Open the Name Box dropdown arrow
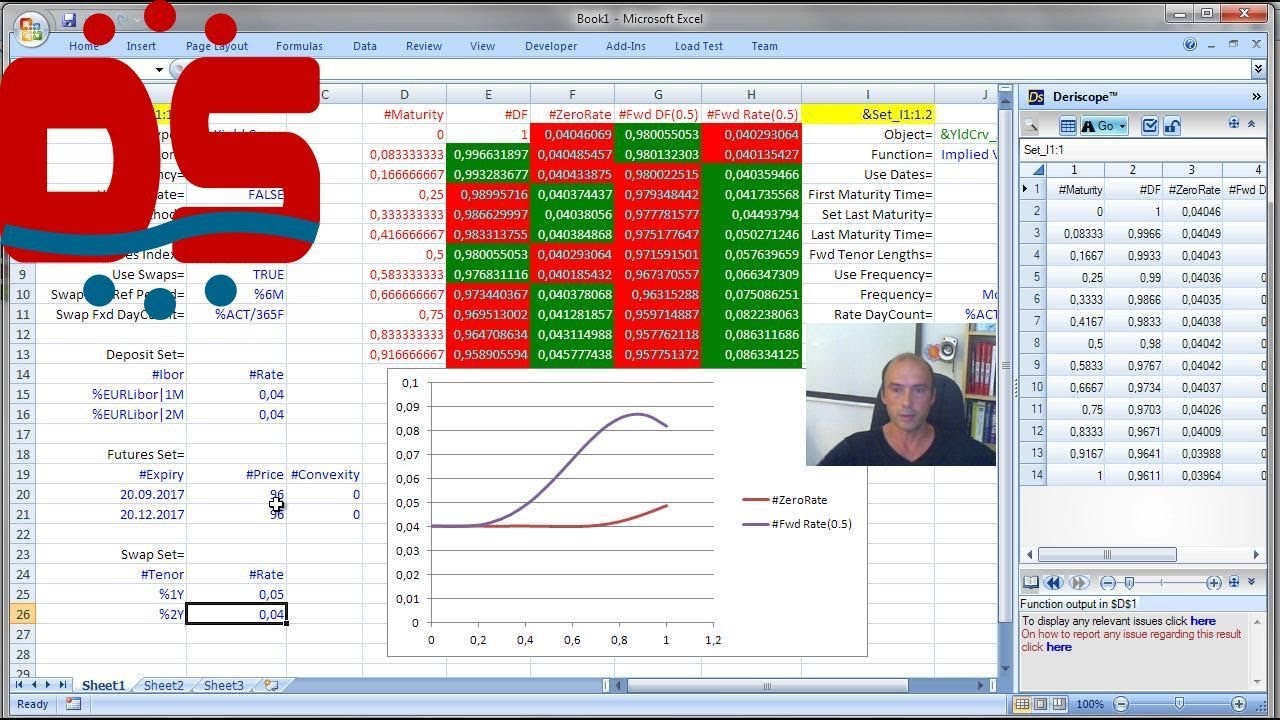Screen dimensions: 1280x720 (159, 70)
